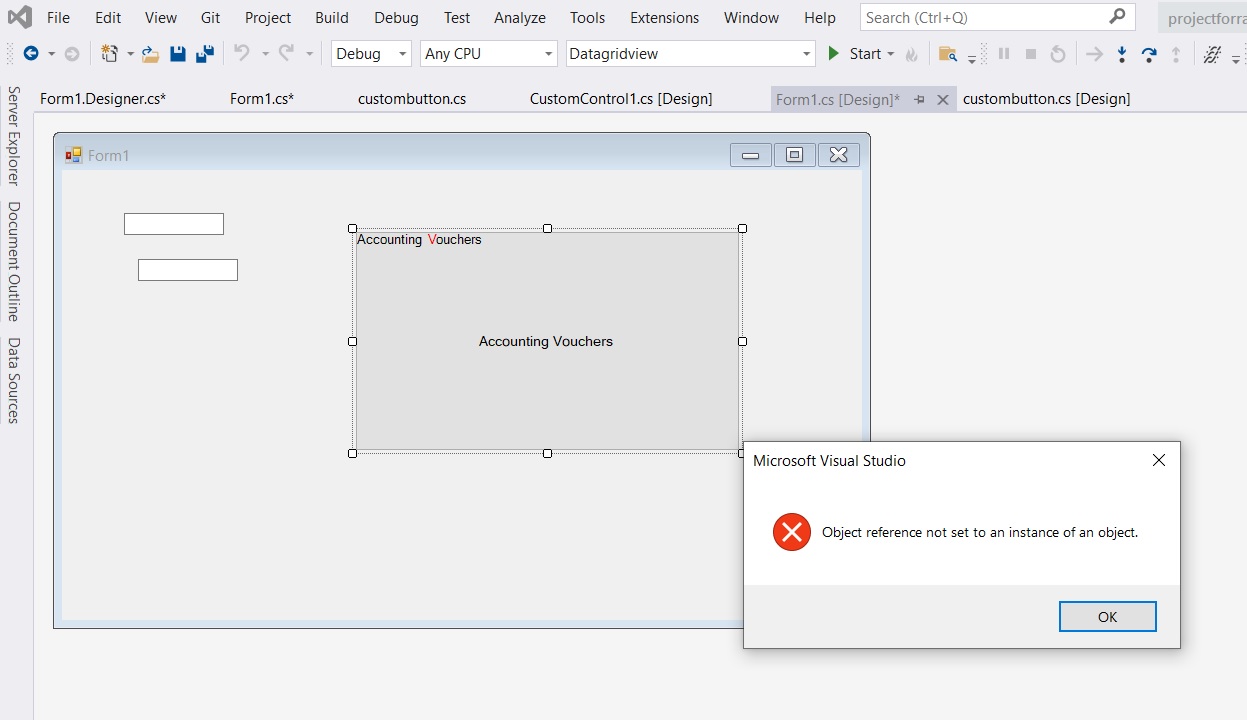The width and height of the screenshot is (1247, 720).
Task: Click the red error icon in the dialog
Action: coord(792,532)
